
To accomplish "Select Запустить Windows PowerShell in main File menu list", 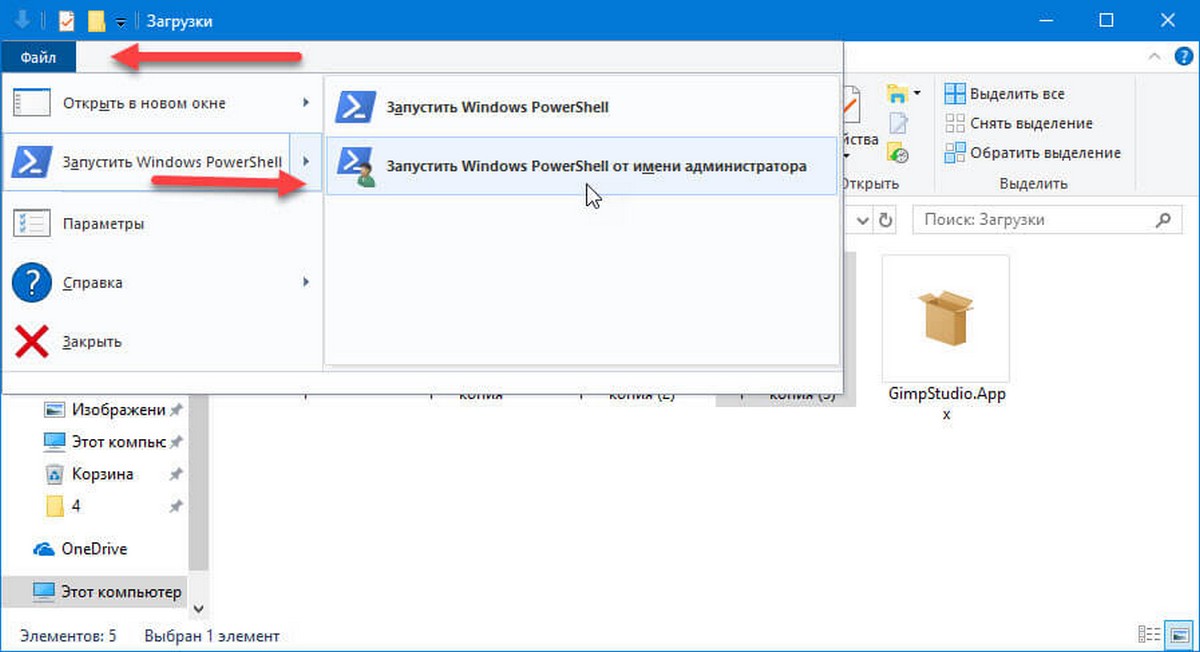I will [x=147, y=161].
